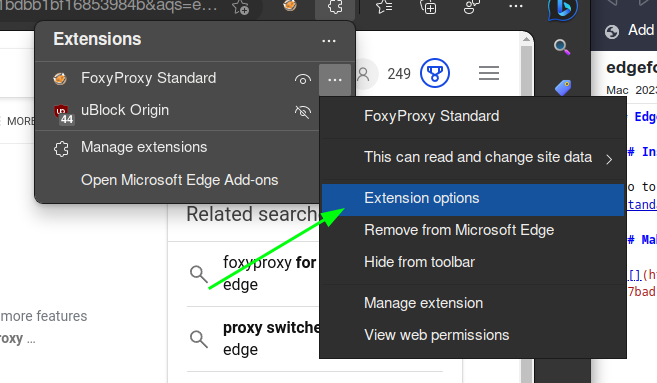This screenshot has width=657, height=383.
Task: Open the Bing Chat sidebar button
Action: click(563, 8)
